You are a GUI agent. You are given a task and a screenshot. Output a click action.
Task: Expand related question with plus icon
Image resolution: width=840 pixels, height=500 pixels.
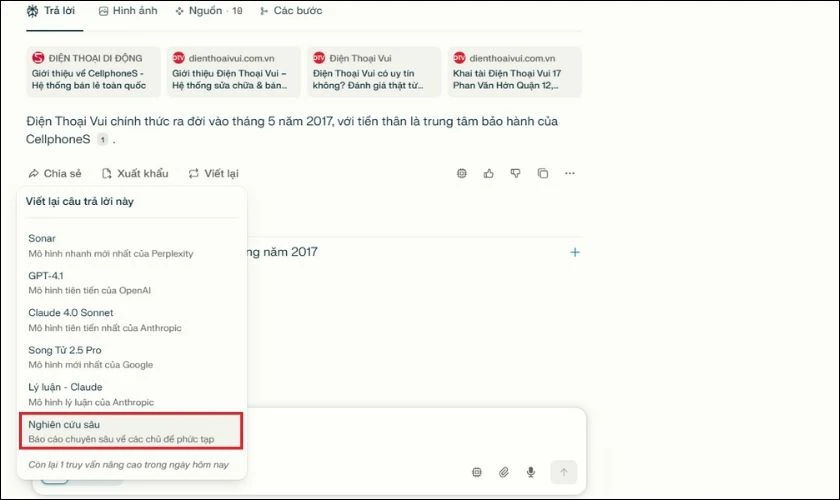(575, 252)
